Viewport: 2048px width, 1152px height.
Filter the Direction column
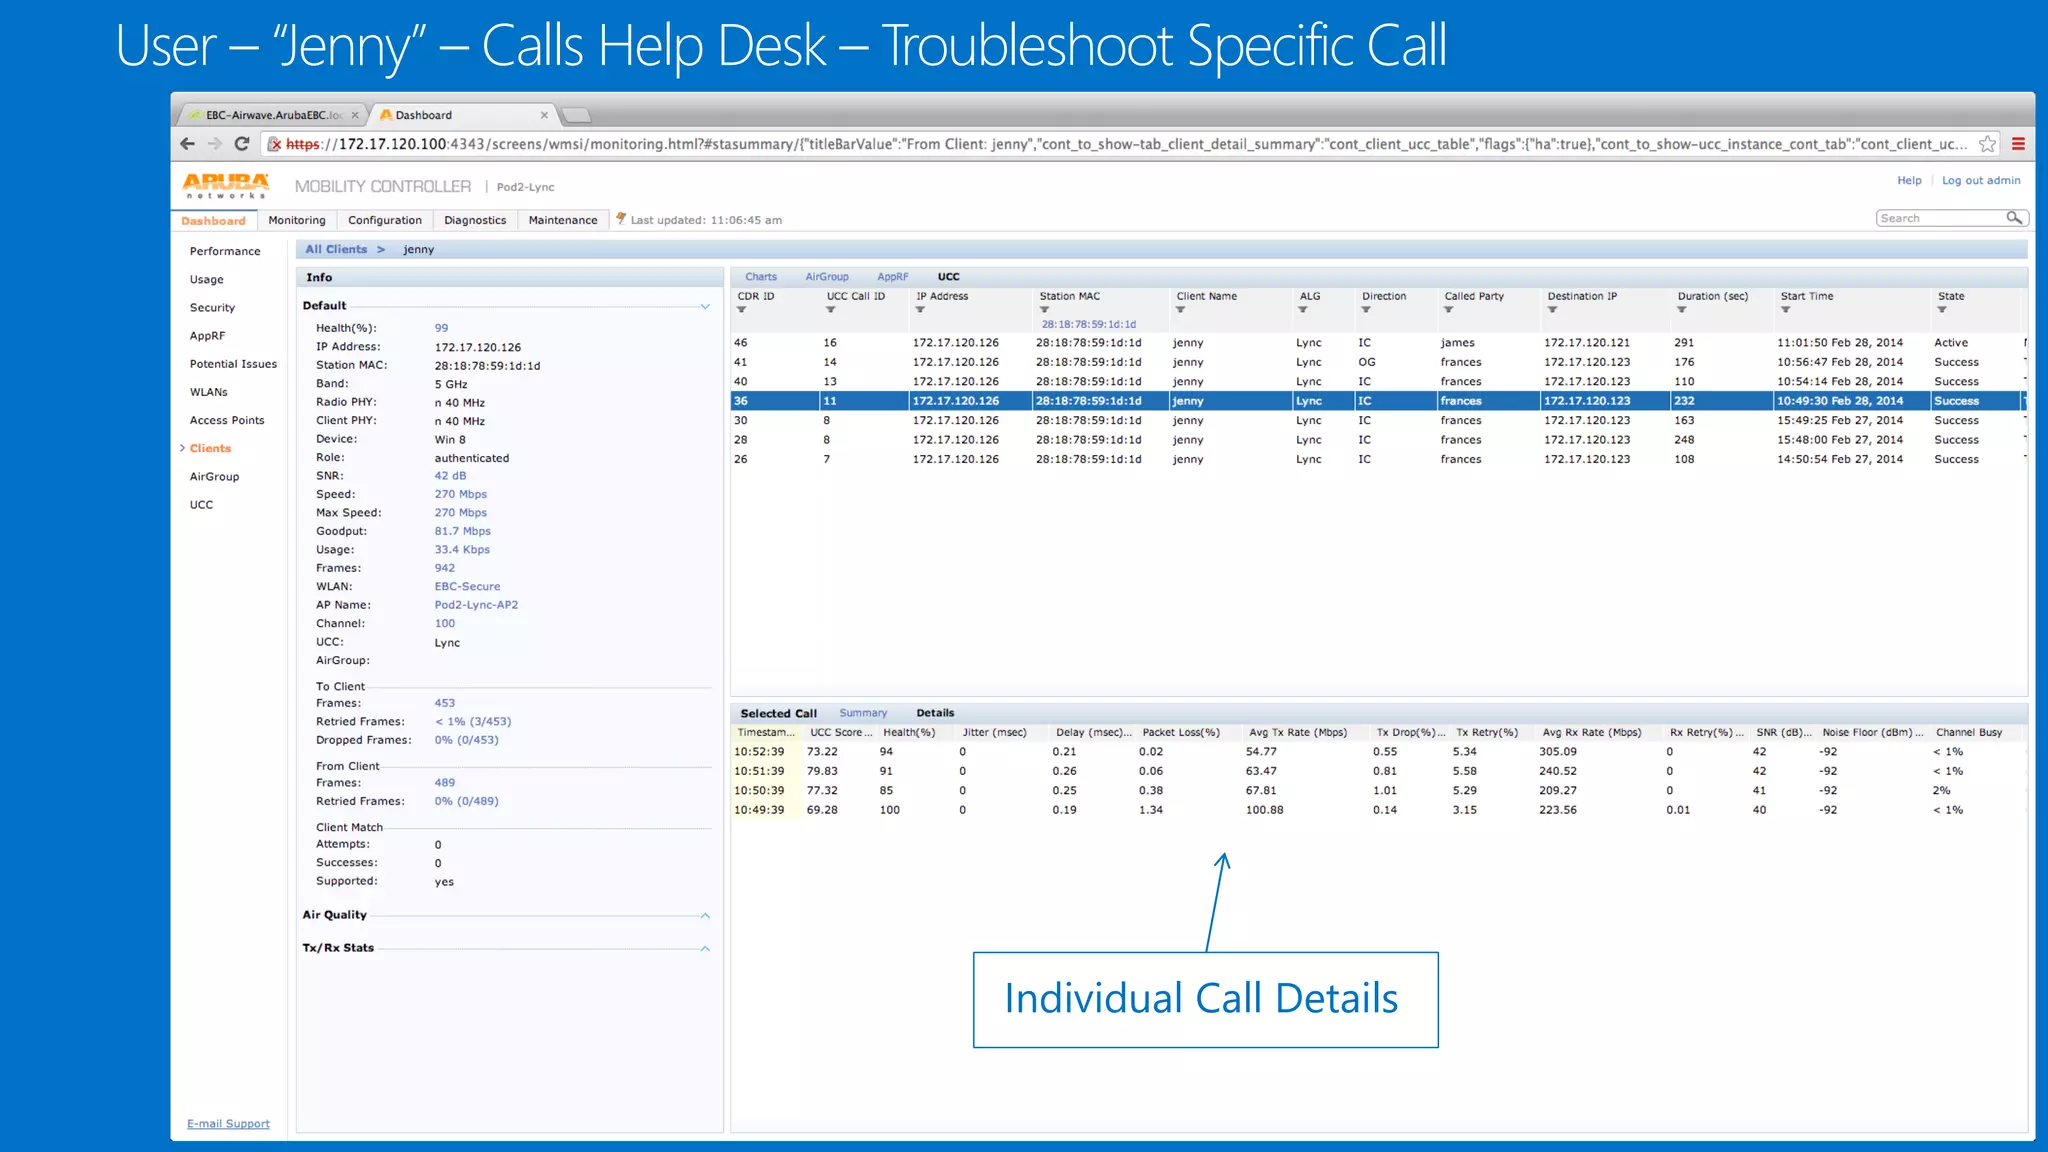(x=1366, y=310)
